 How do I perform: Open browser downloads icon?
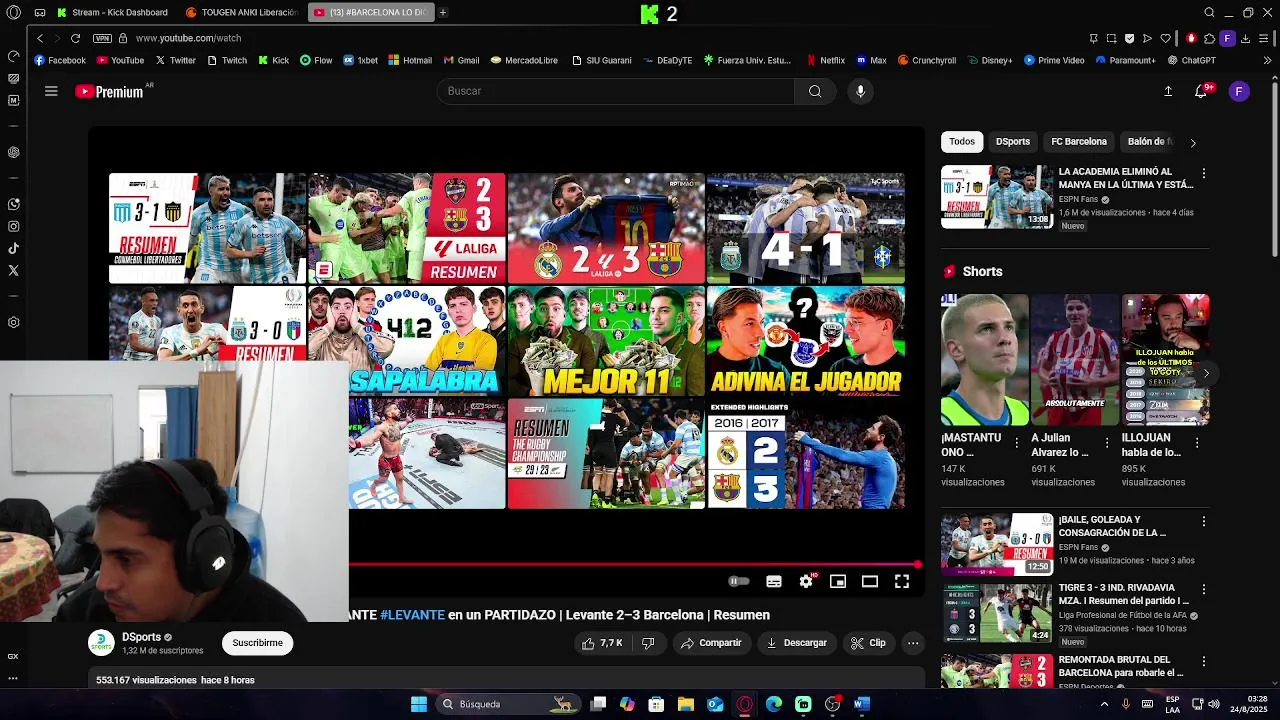[1245, 38]
